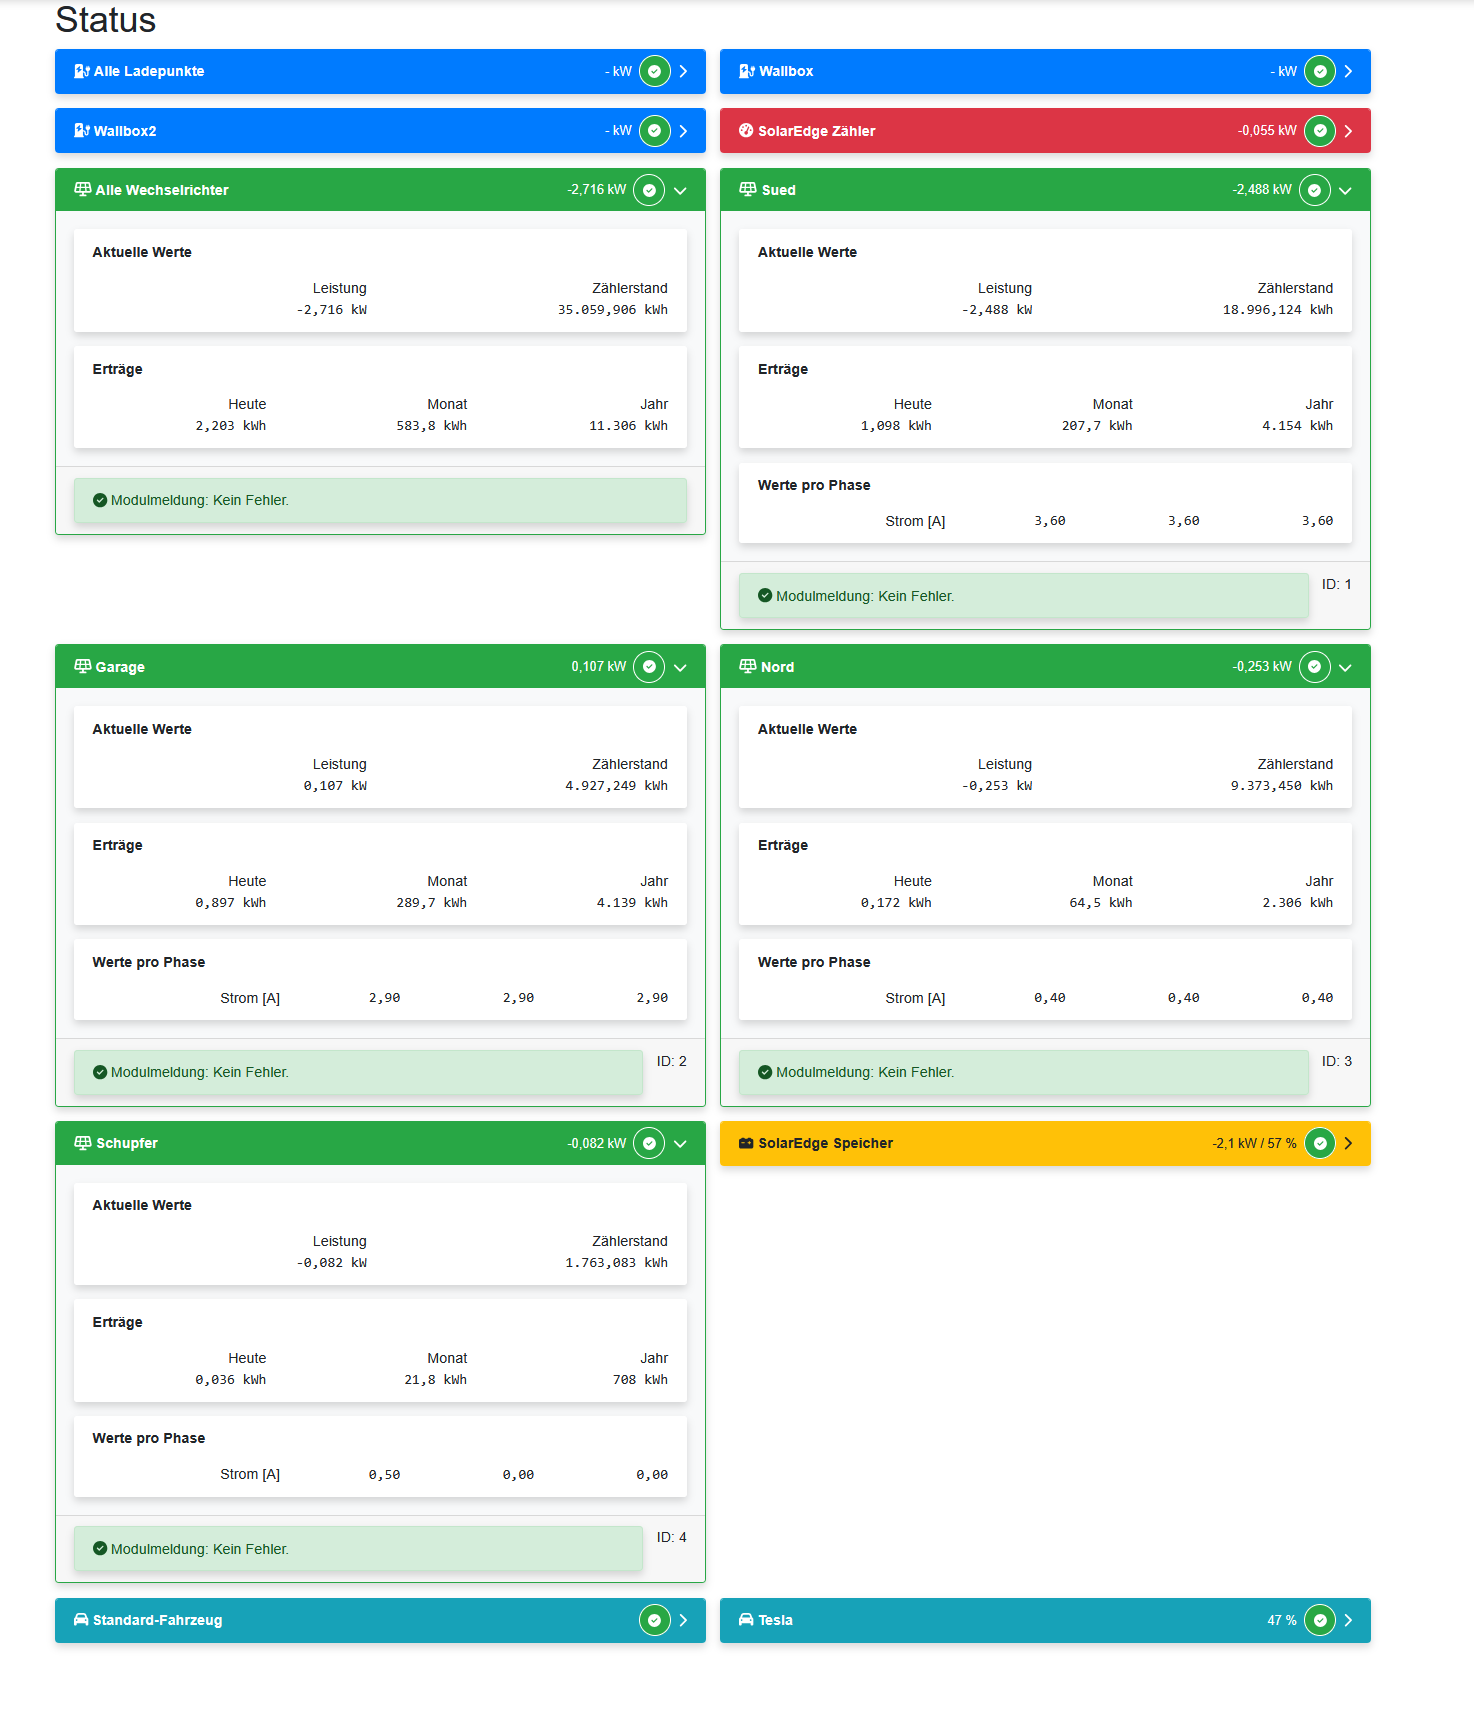This screenshot has height=1728, width=1474.
Task: Click SolarEdge Zähler power -0,055 kW
Action: tap(1267, 131)
